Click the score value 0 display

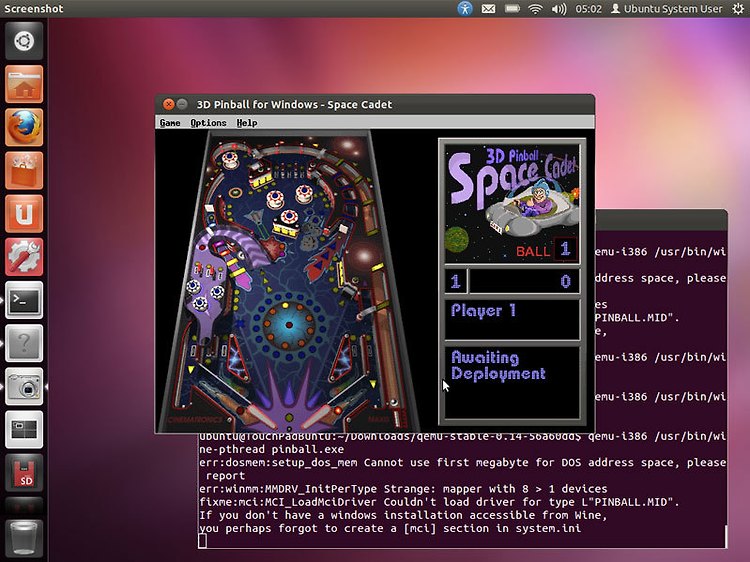click(565, 281)
